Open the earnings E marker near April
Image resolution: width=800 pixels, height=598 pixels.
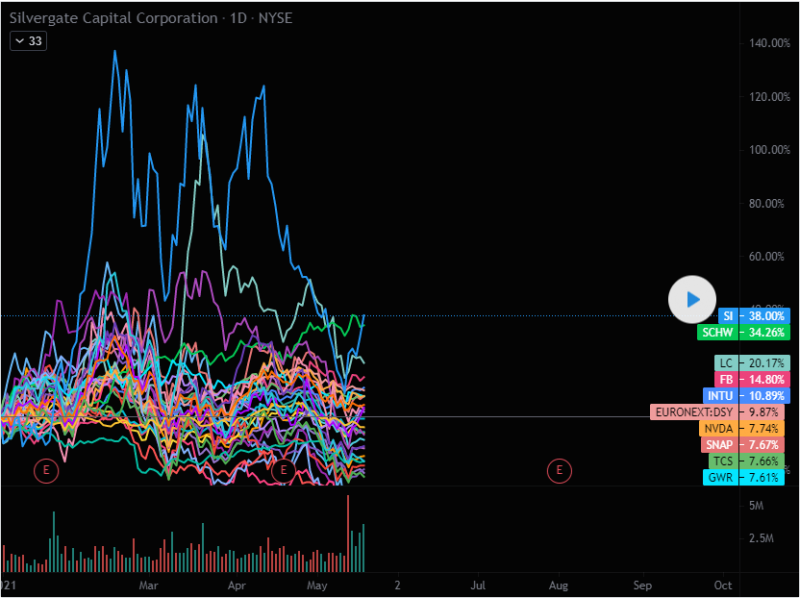coord(284,469)
